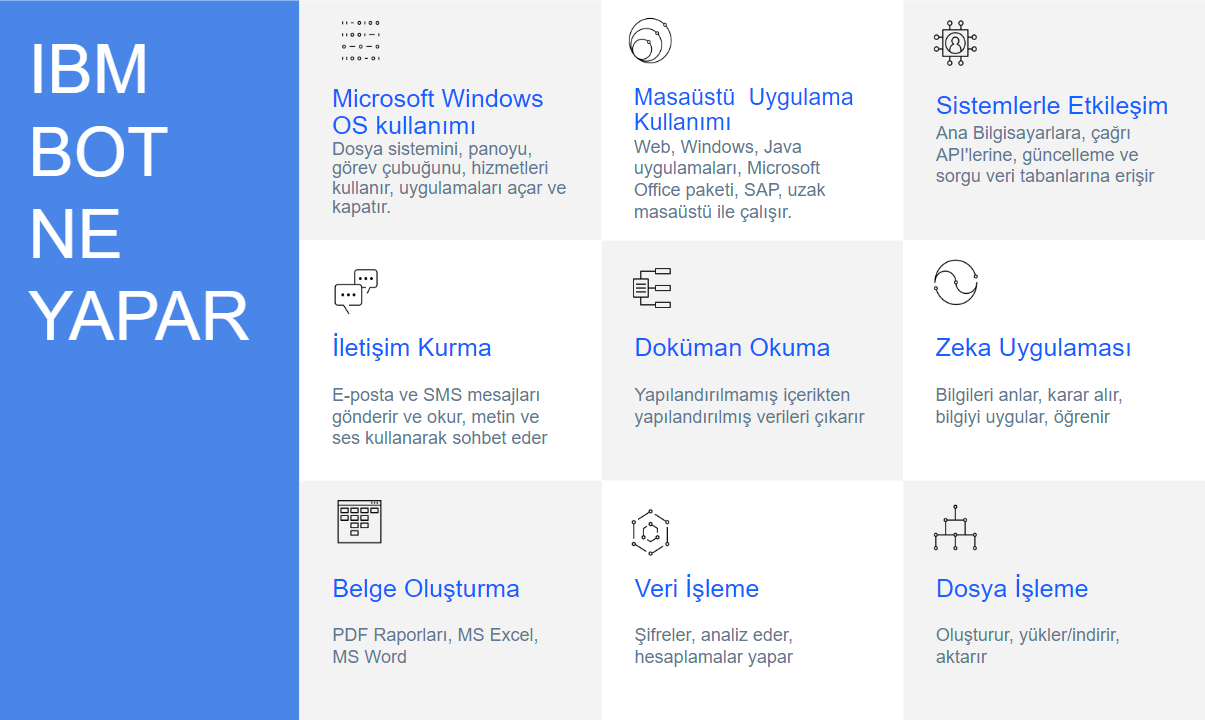This screenshot has height=720, width=1205.
Task: Click the hierarchy tree icon above Dosya İşleme
Action: [955, 529]
